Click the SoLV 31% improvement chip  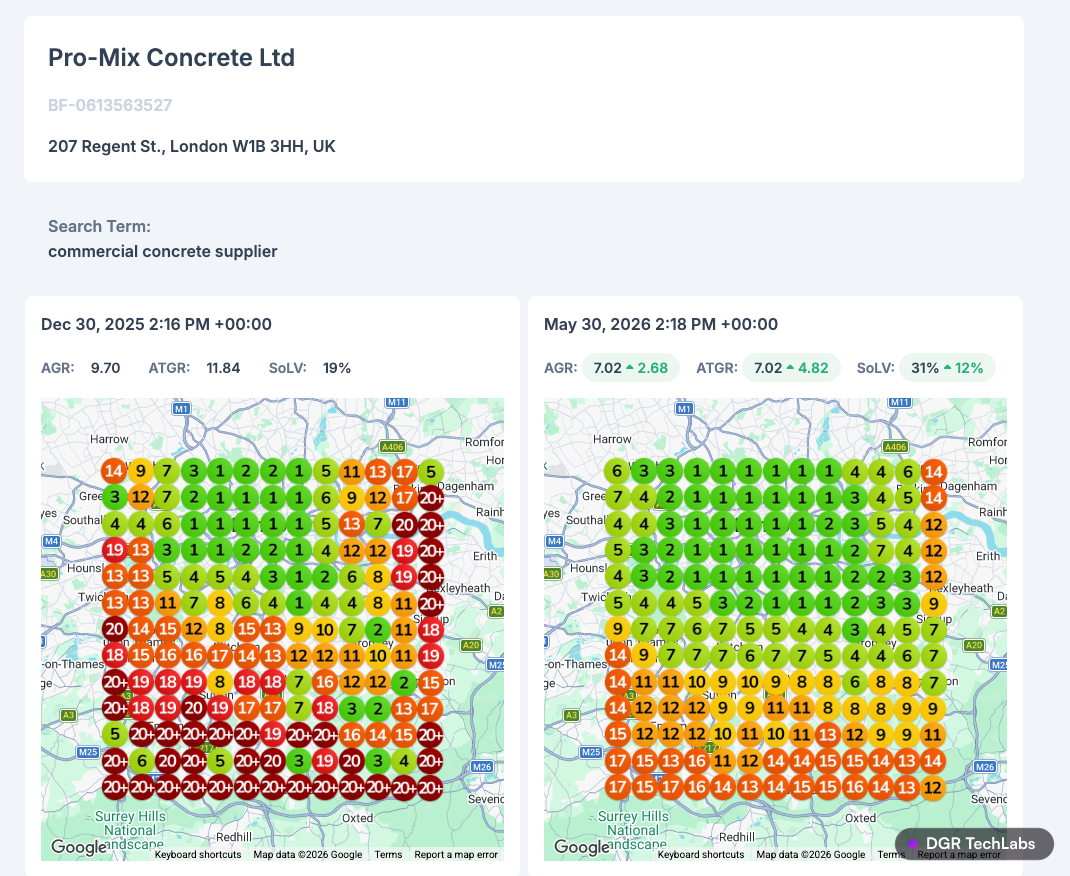947,368
